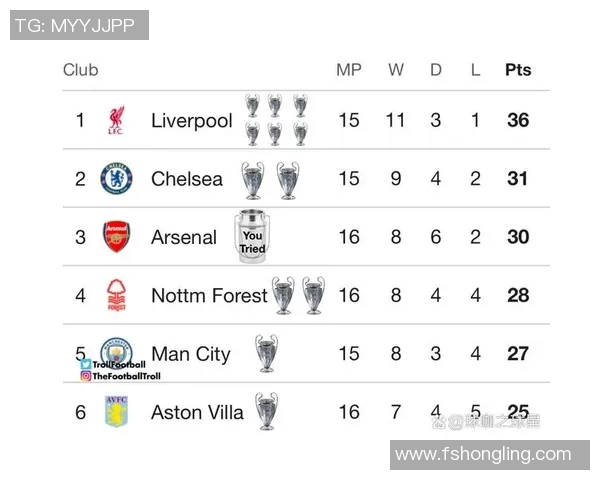Open the Liverpool team name
Screen dimensions: 600x480
(x=191, y=121)
